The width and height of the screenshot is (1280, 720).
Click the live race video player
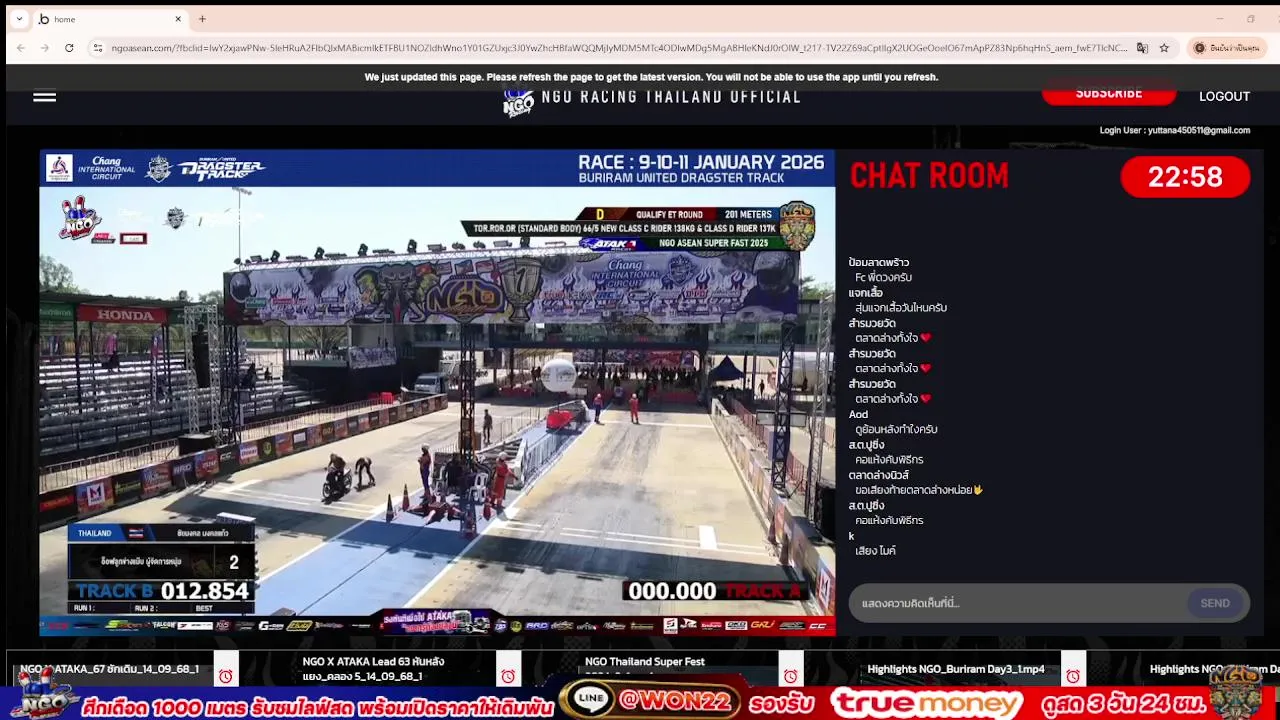[437, 392]
